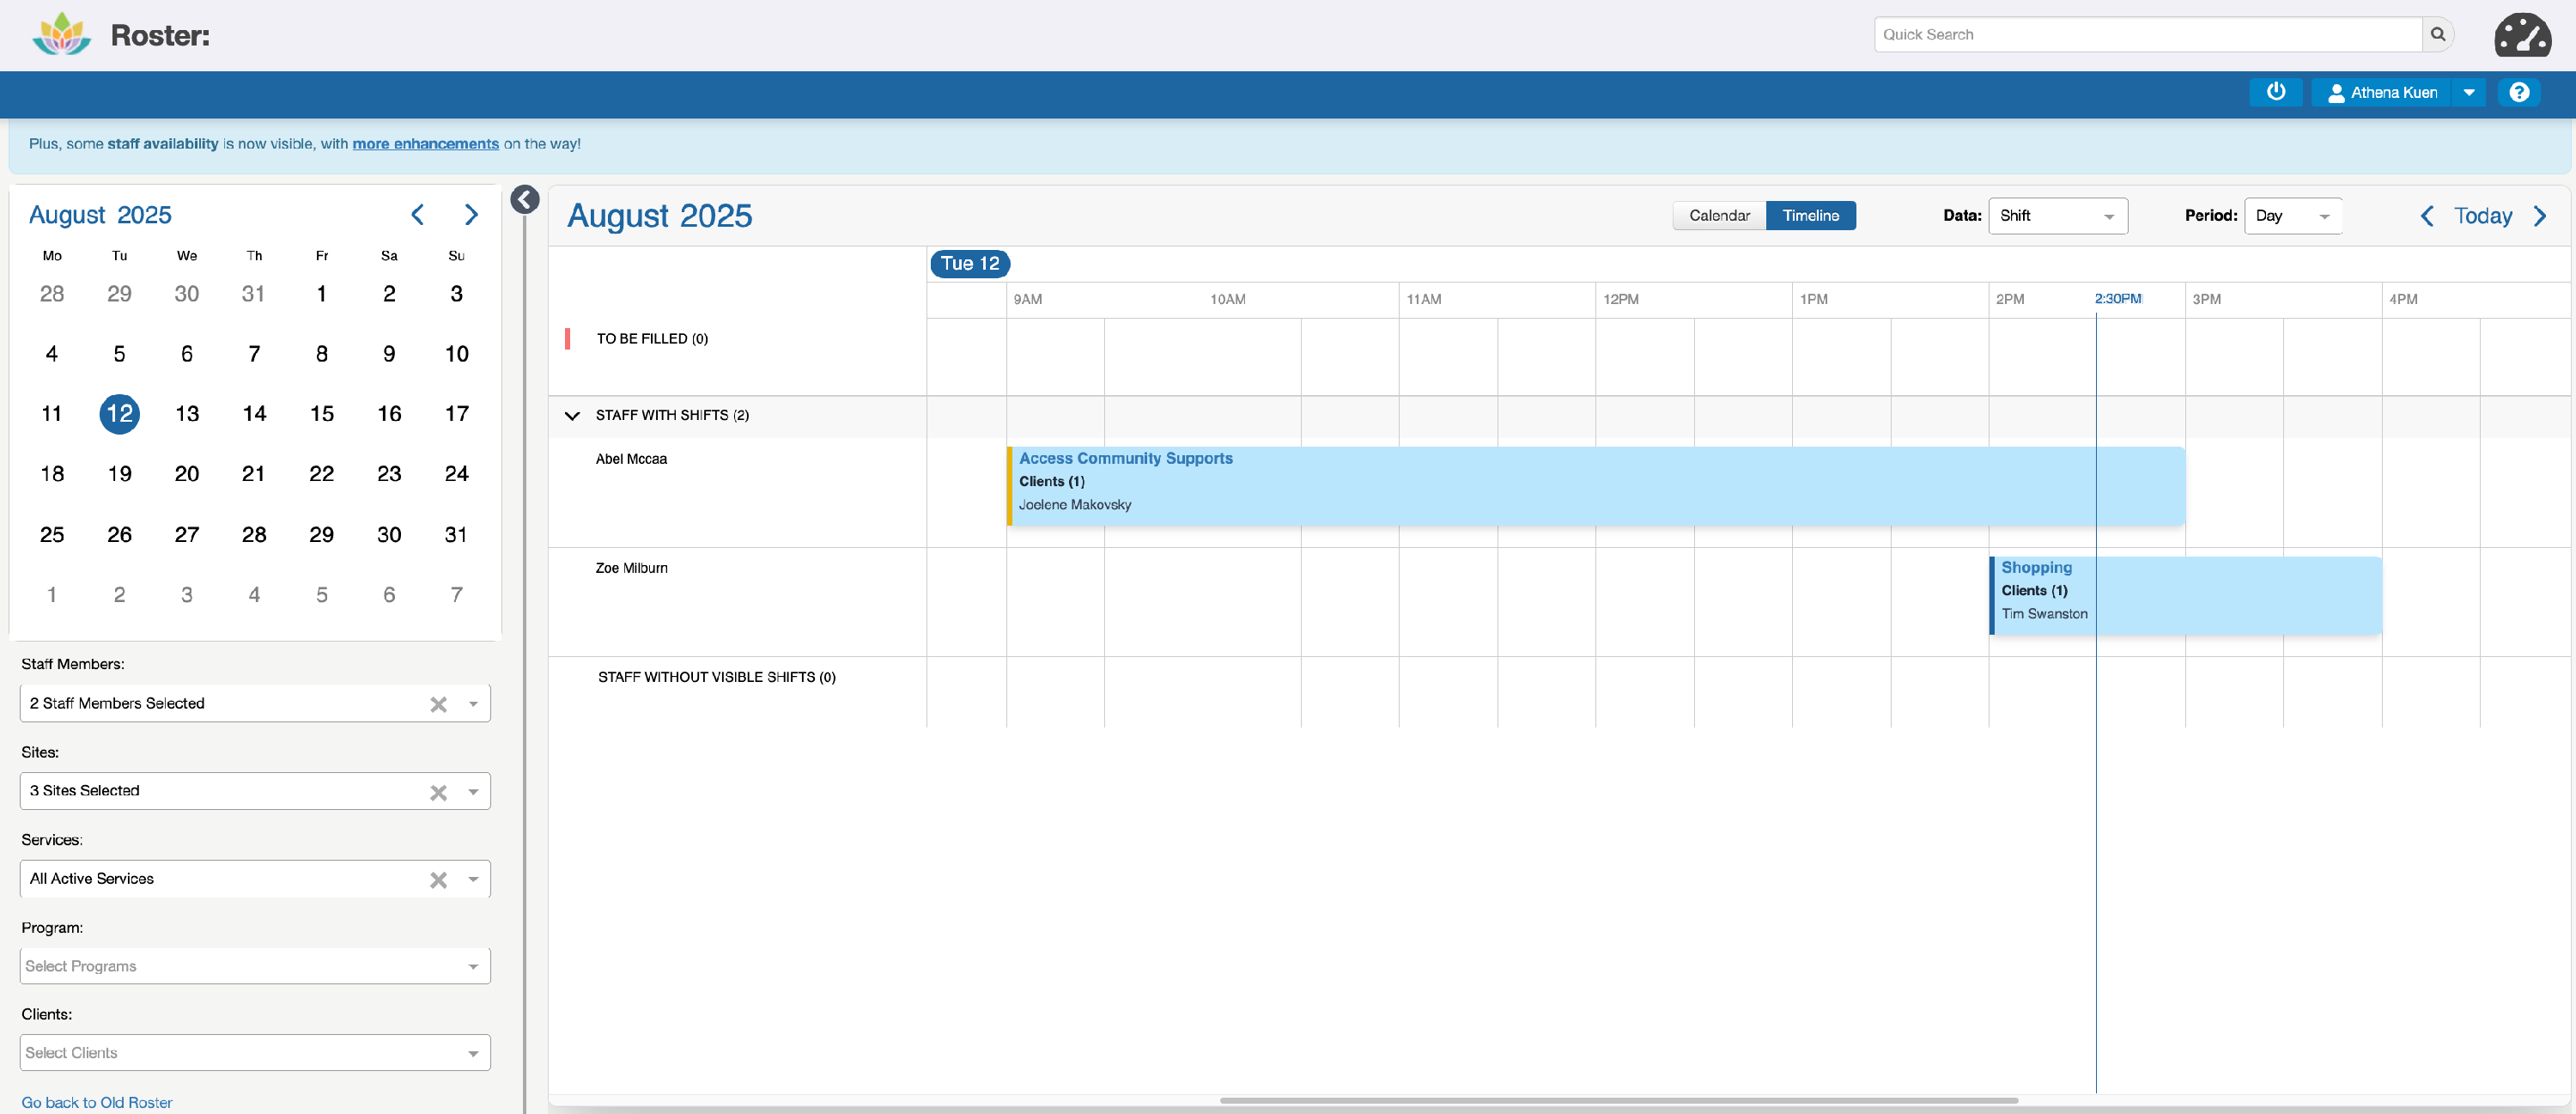Go to next day in timeline
The height and width of the screenshot is (1114, 2576).
click(2540, 216)
